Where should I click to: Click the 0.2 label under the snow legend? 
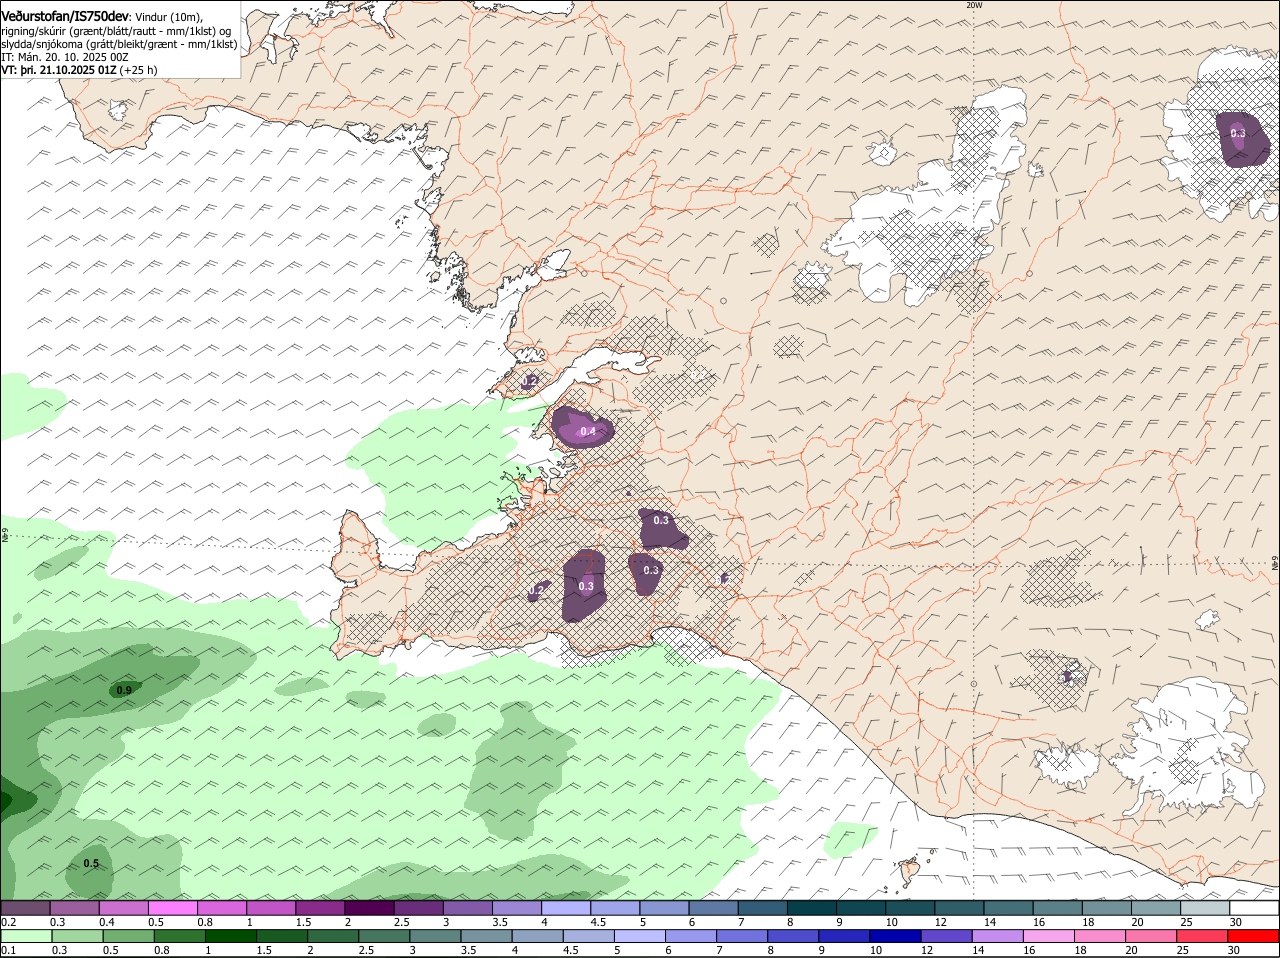[8, 922]
